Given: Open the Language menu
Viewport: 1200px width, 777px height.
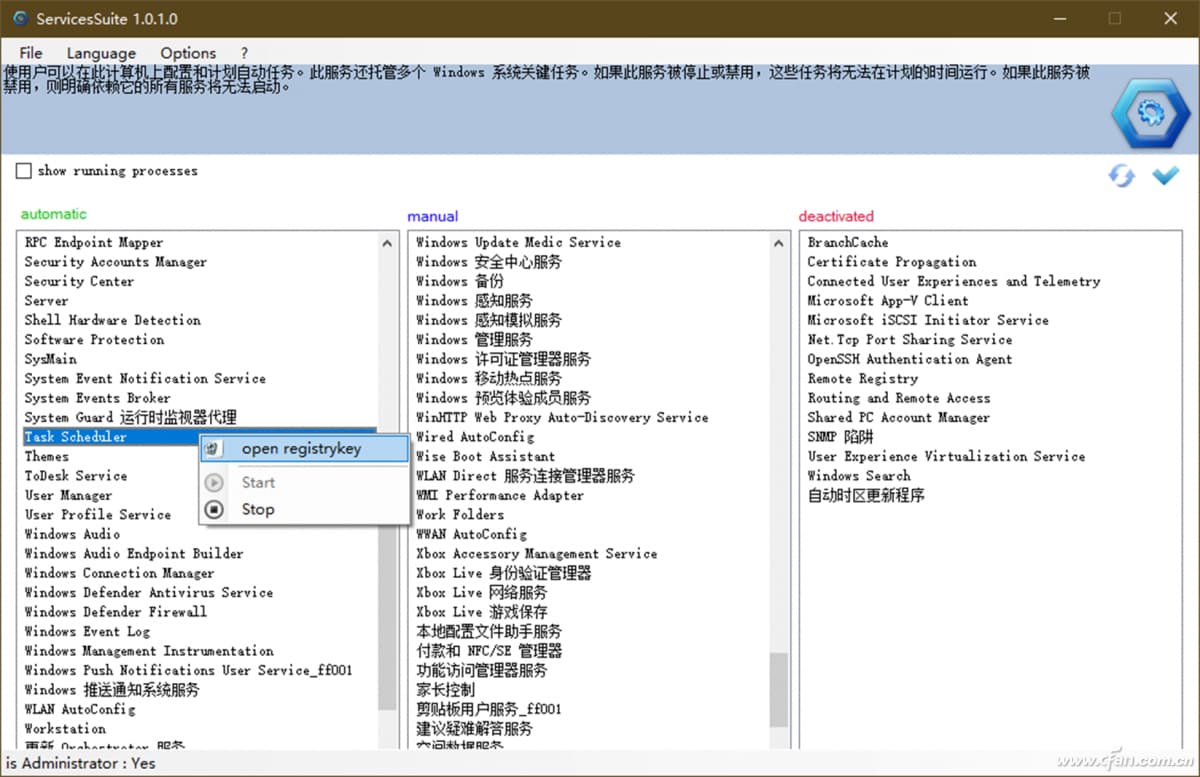Looking at the screenshot, I should (x=101, y=53).
